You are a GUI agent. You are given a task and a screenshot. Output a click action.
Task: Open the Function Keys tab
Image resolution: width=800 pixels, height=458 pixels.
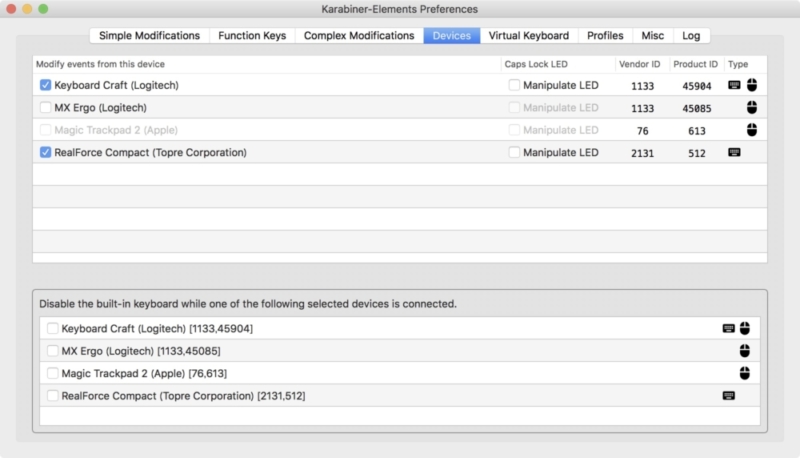click(x=252, y=36)
